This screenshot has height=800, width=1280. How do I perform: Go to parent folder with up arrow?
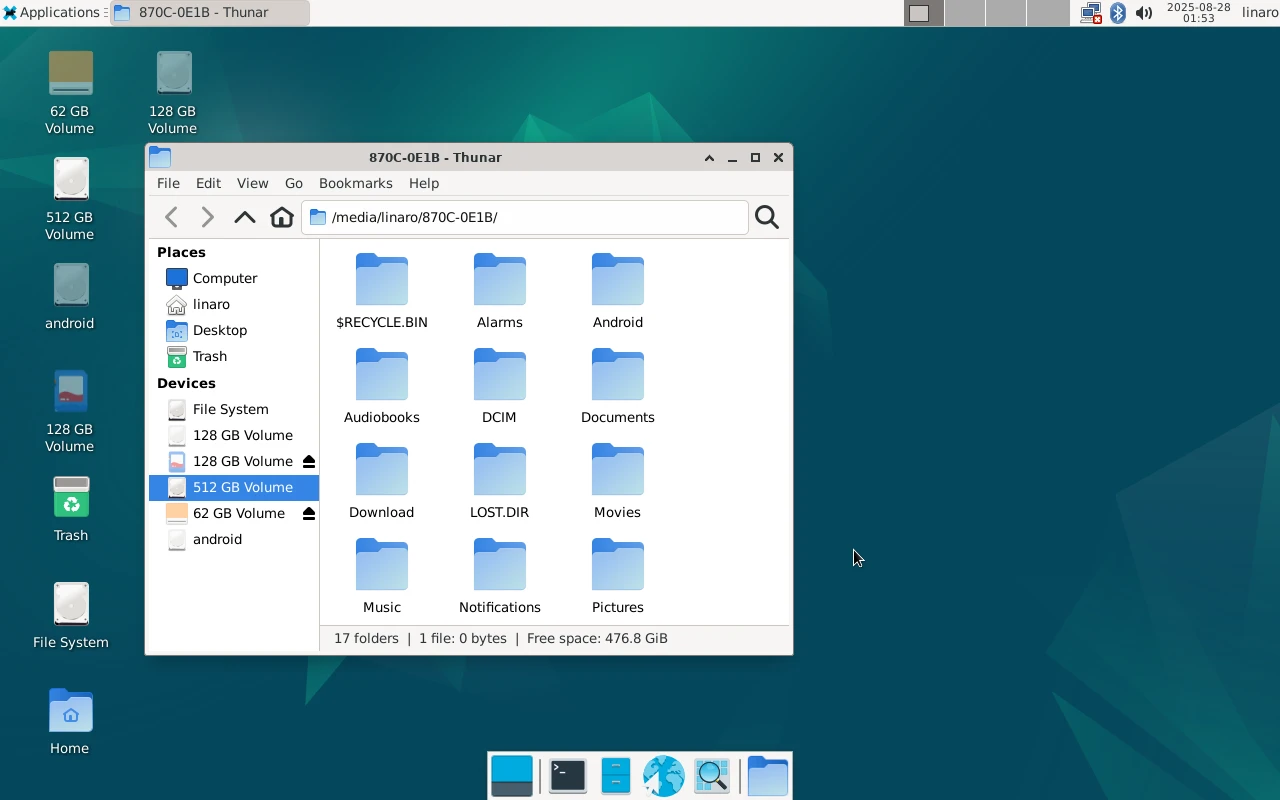(x=245, y=217)
